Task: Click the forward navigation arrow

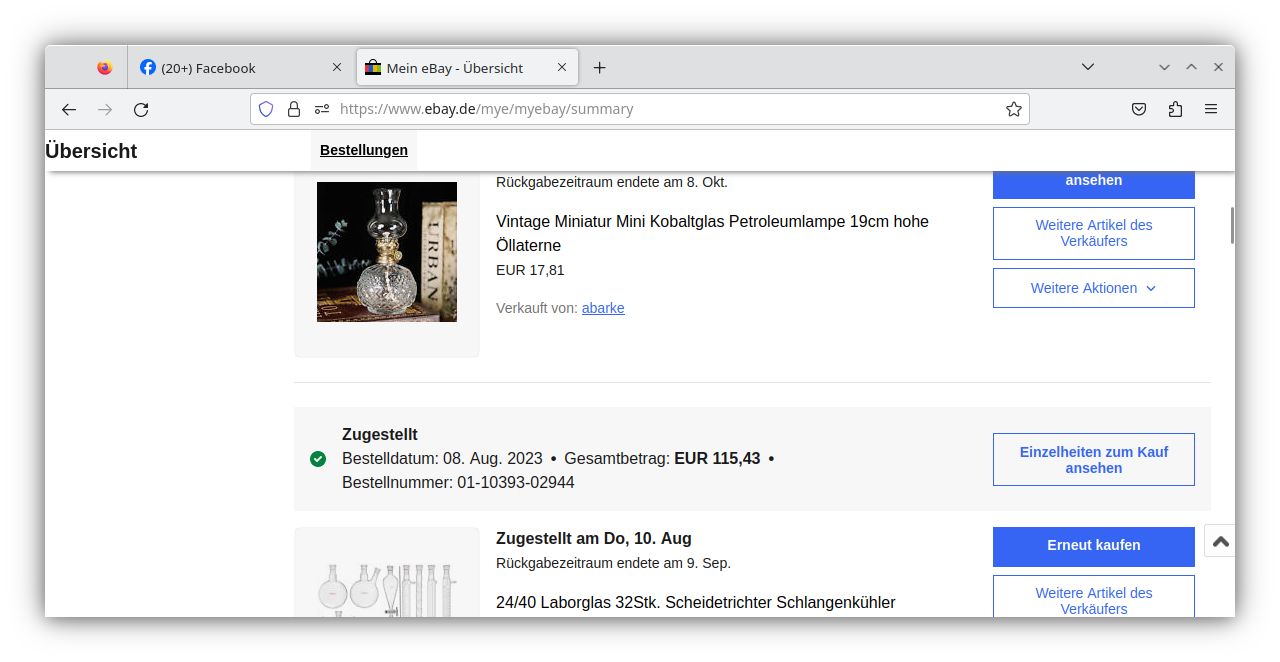Action: tap(104, 109)
